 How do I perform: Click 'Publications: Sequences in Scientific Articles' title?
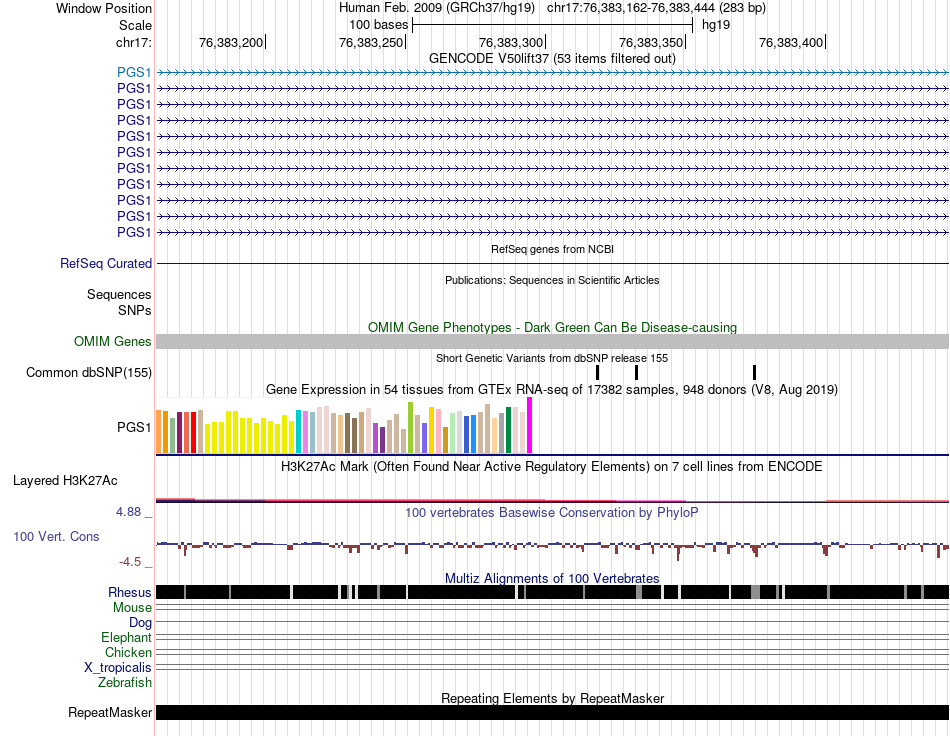[x=552, y=280]
